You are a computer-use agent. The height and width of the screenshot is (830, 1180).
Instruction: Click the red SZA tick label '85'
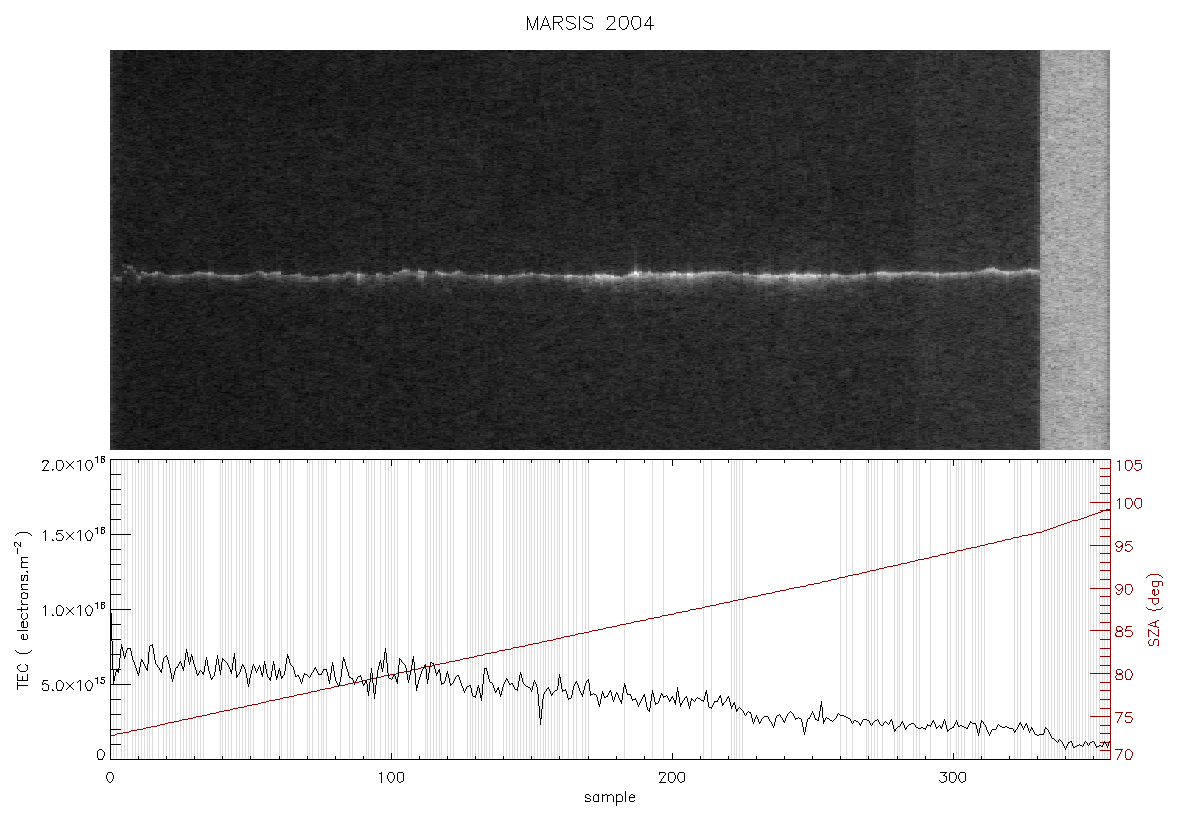pos(1124,632)
